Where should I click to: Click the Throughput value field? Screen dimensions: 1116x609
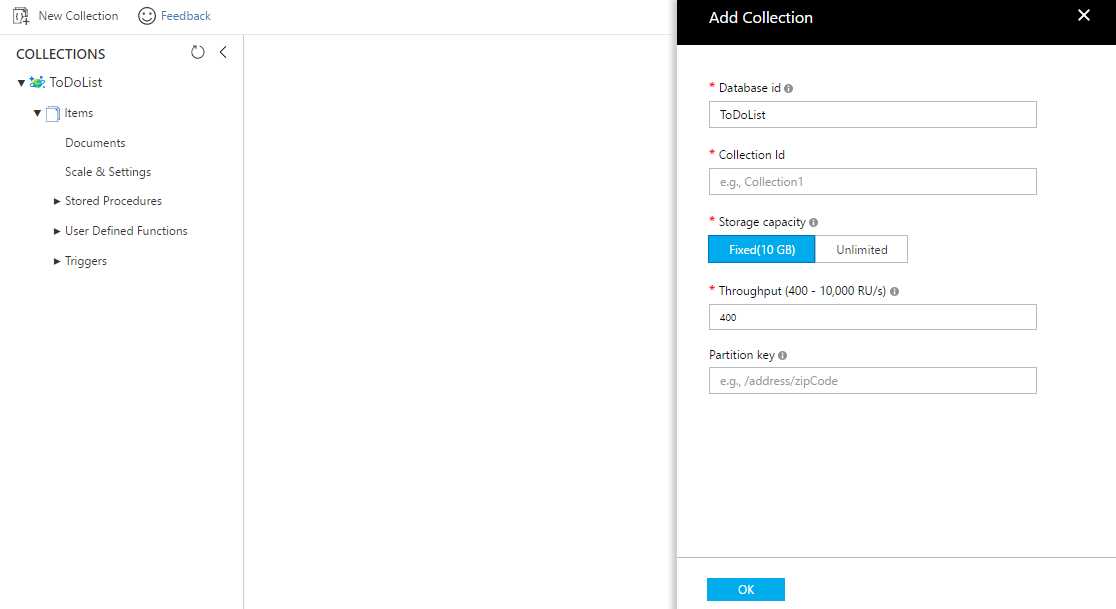click(872, 317)
